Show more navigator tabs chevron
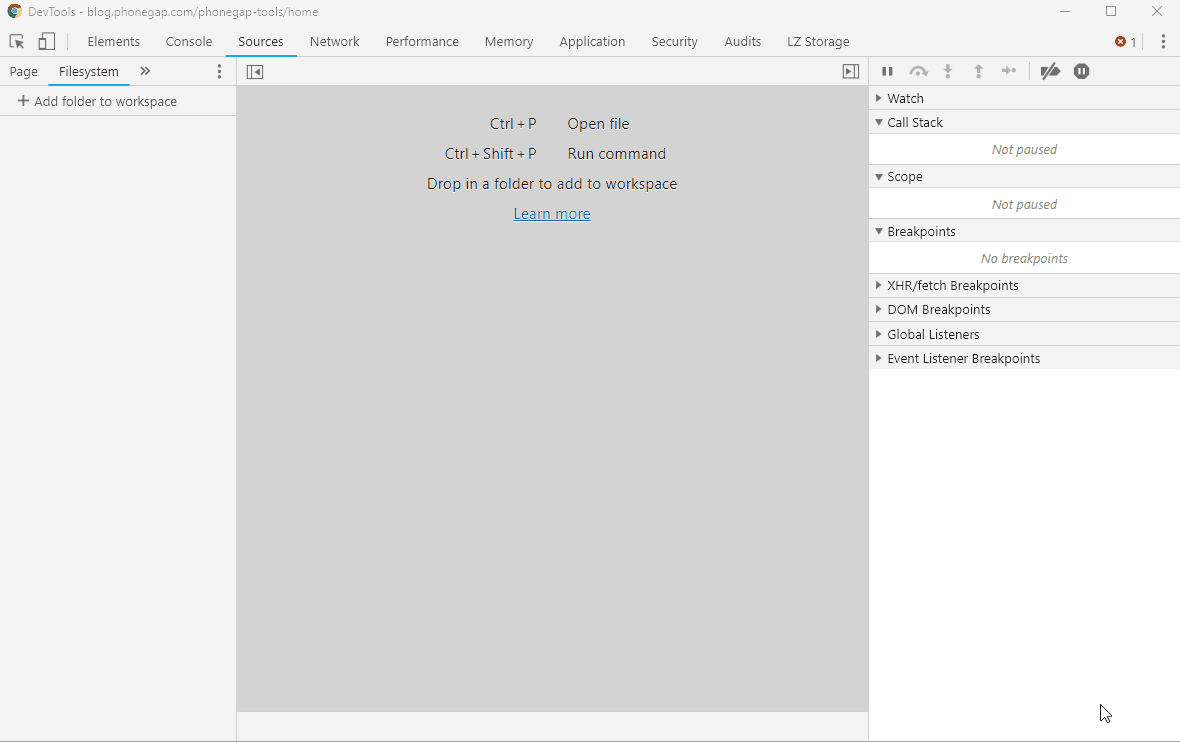 (145, 72)
